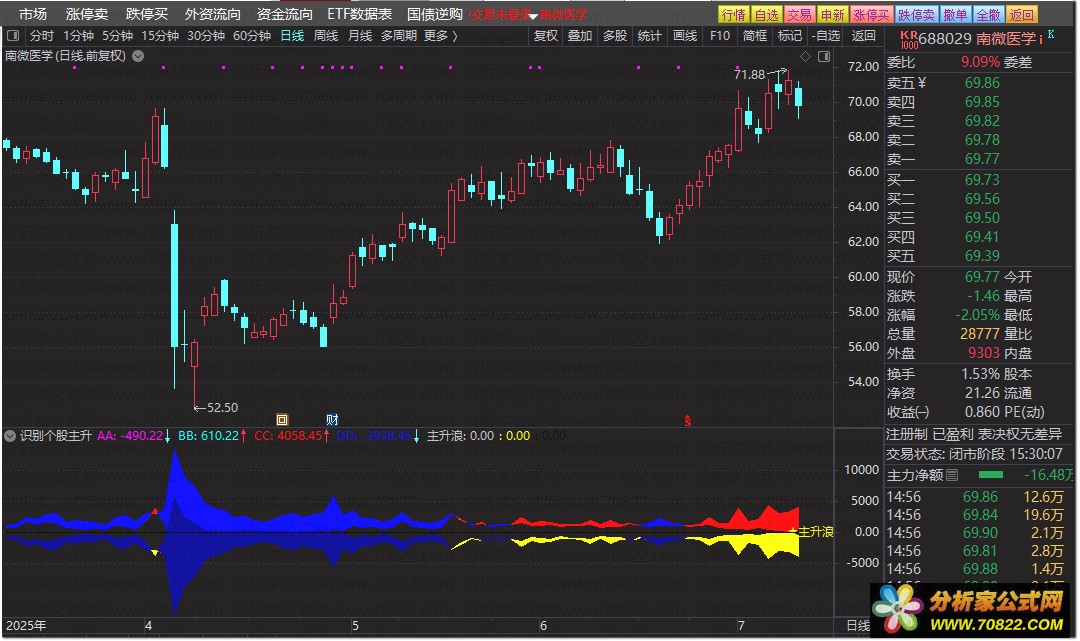
Task: Click the blue 撤单 cancel order button
Action: tap(955, 14)
